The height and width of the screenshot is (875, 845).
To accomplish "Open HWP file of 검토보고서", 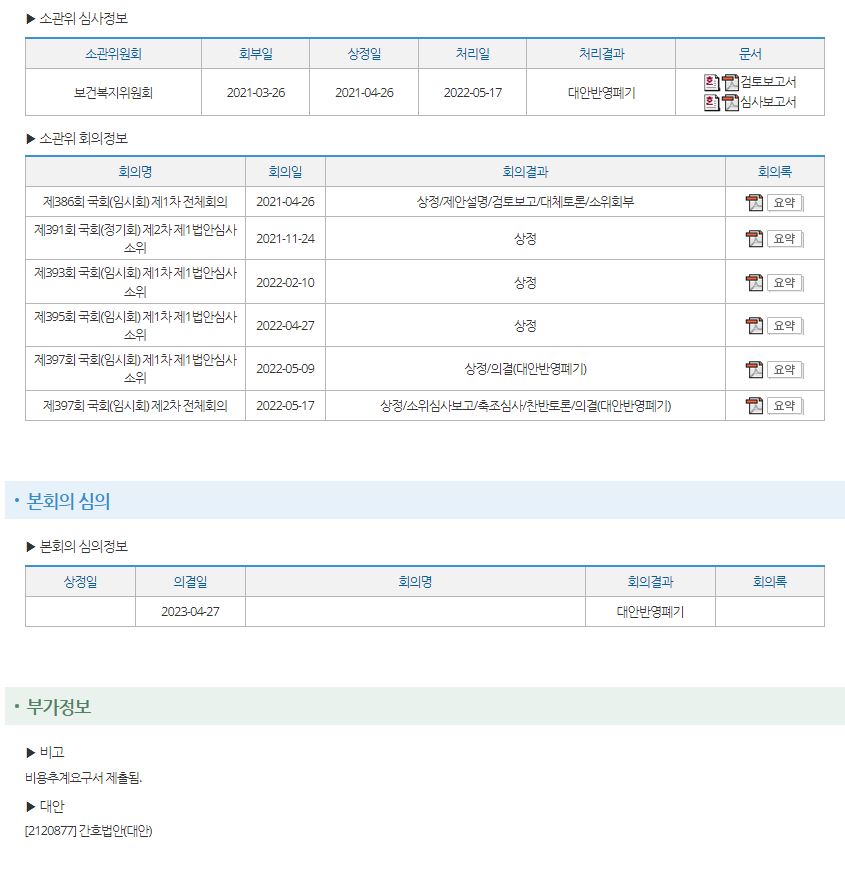I will (x=711, y=83).
